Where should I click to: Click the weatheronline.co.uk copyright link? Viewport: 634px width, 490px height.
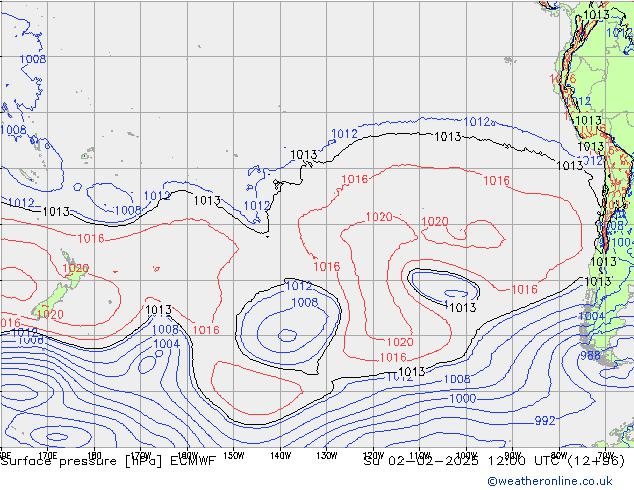point(550,481)
